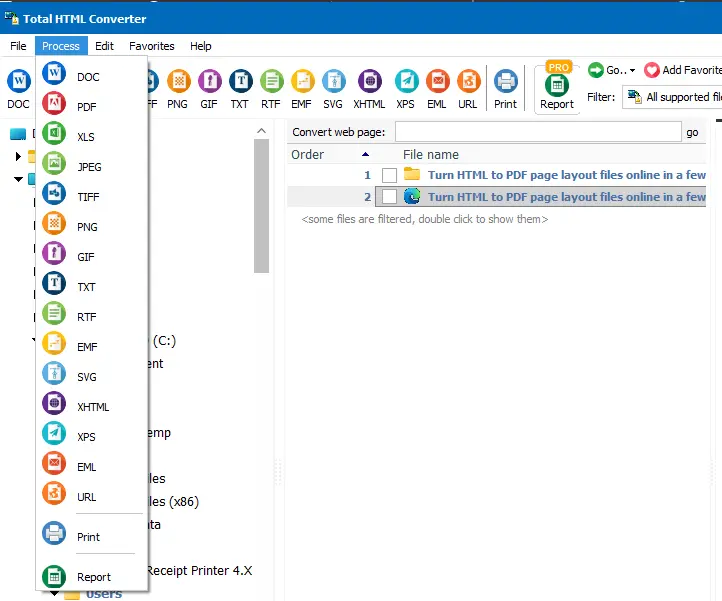
Task: Choose RTF in the Process menu
Action: coord(91,316)
